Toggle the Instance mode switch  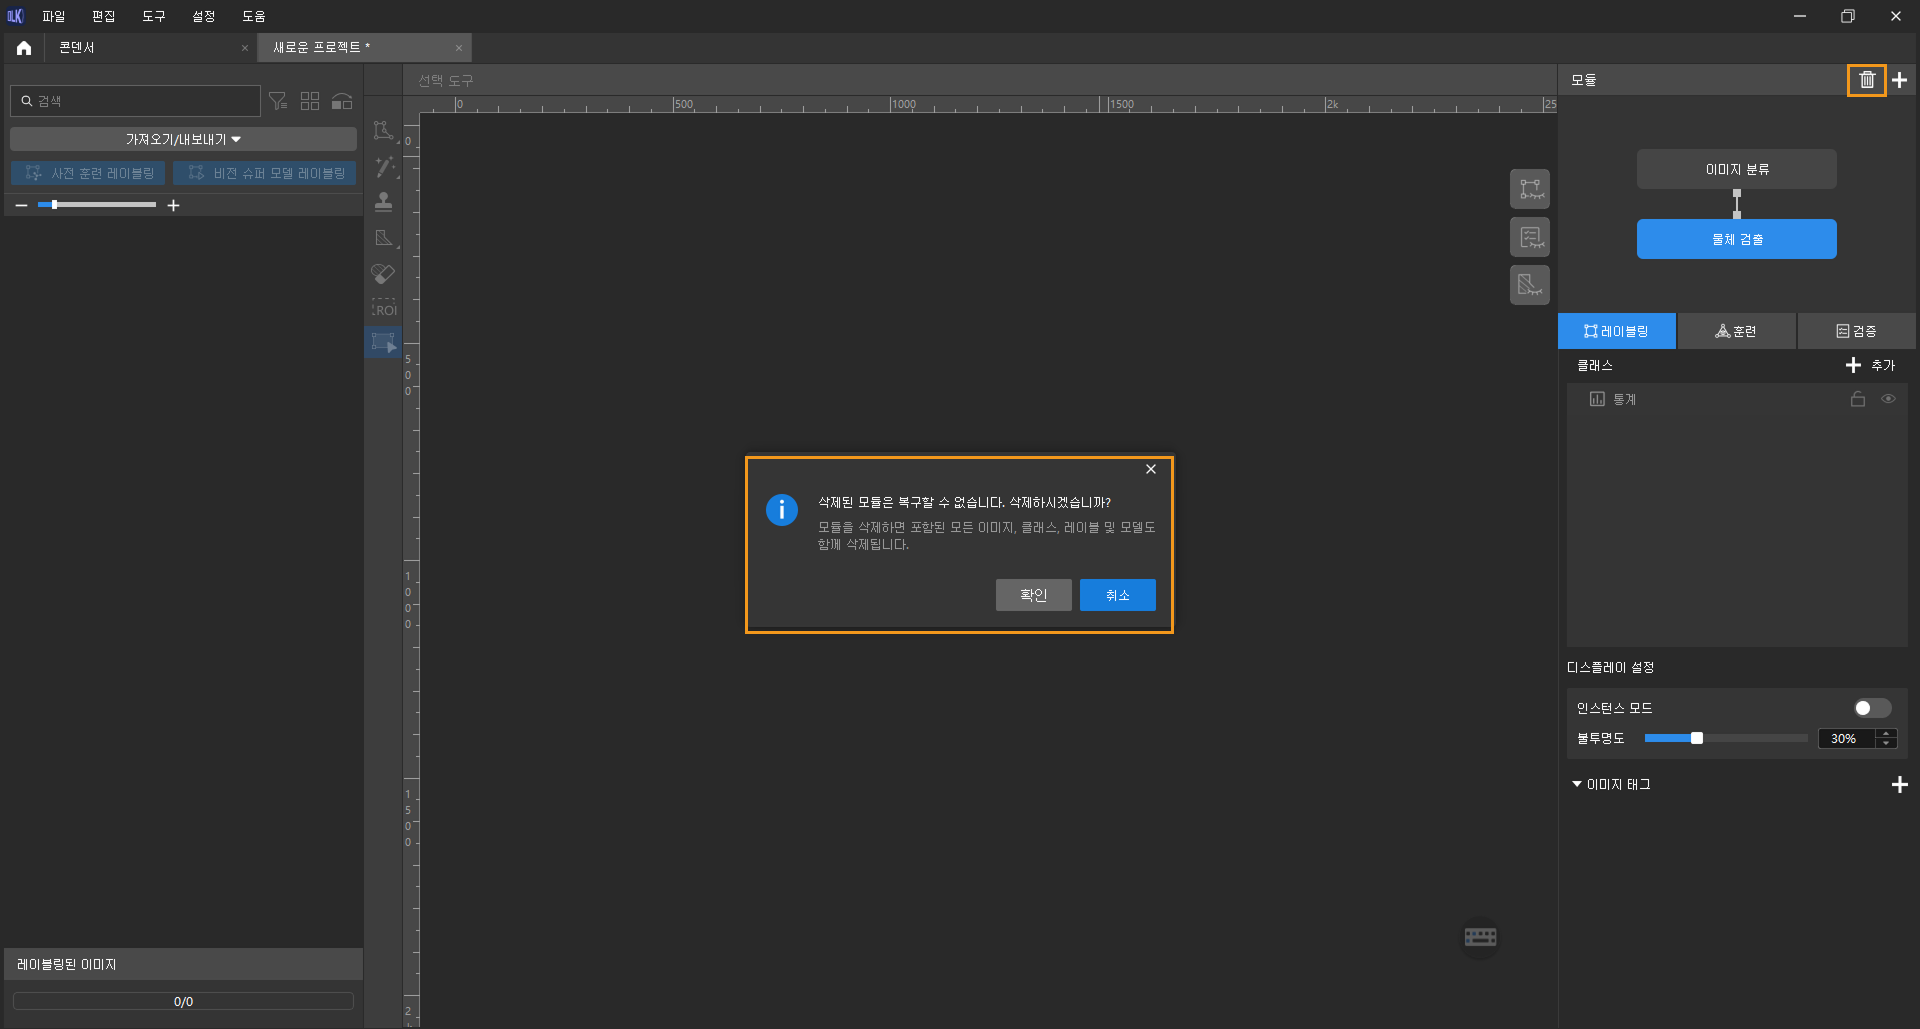point(1872,708)
